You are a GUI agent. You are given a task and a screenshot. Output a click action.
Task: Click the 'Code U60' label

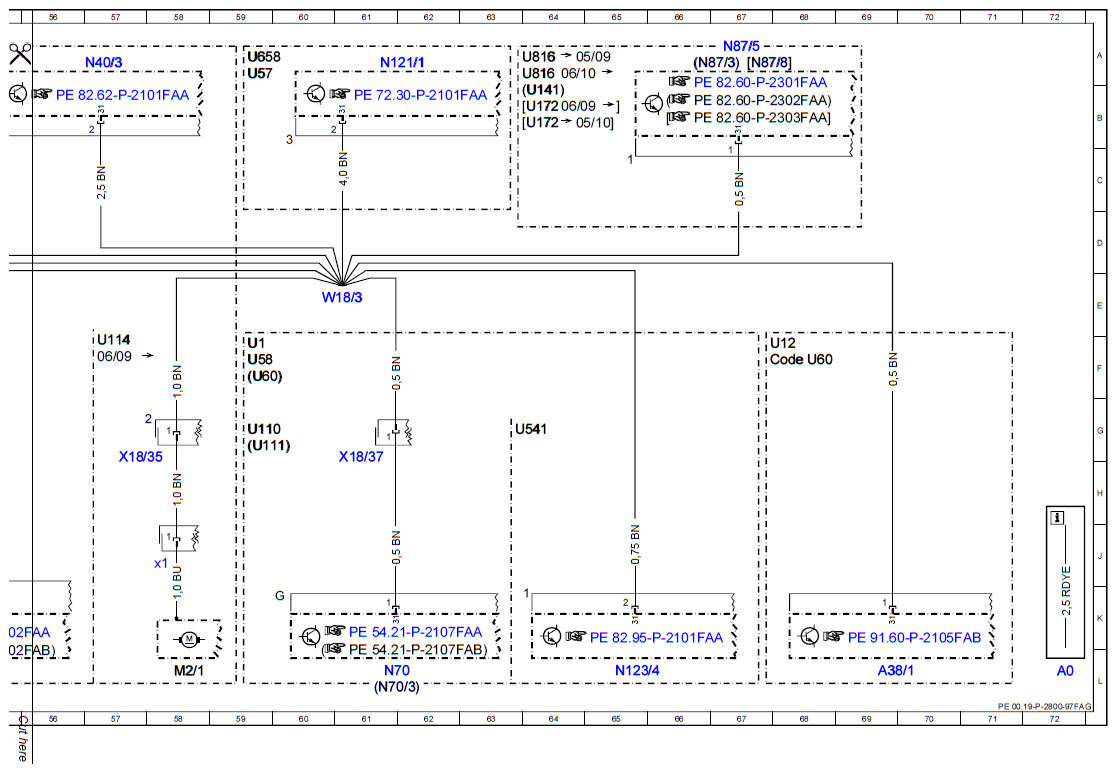pyautogui.click(x=801, y=360)
